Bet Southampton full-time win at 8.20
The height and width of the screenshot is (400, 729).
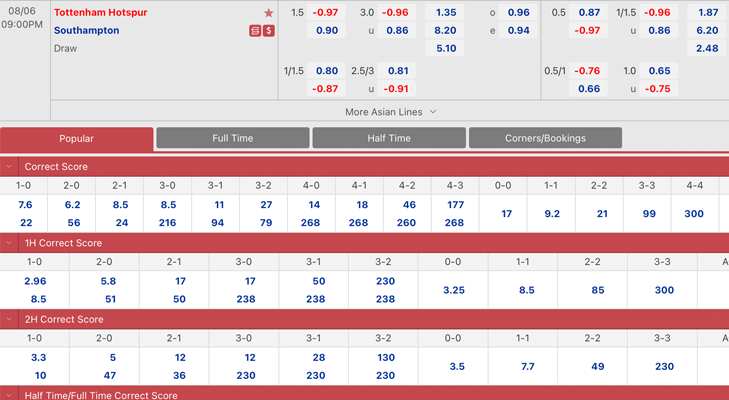pyautogui.click(x=444, y=30)
